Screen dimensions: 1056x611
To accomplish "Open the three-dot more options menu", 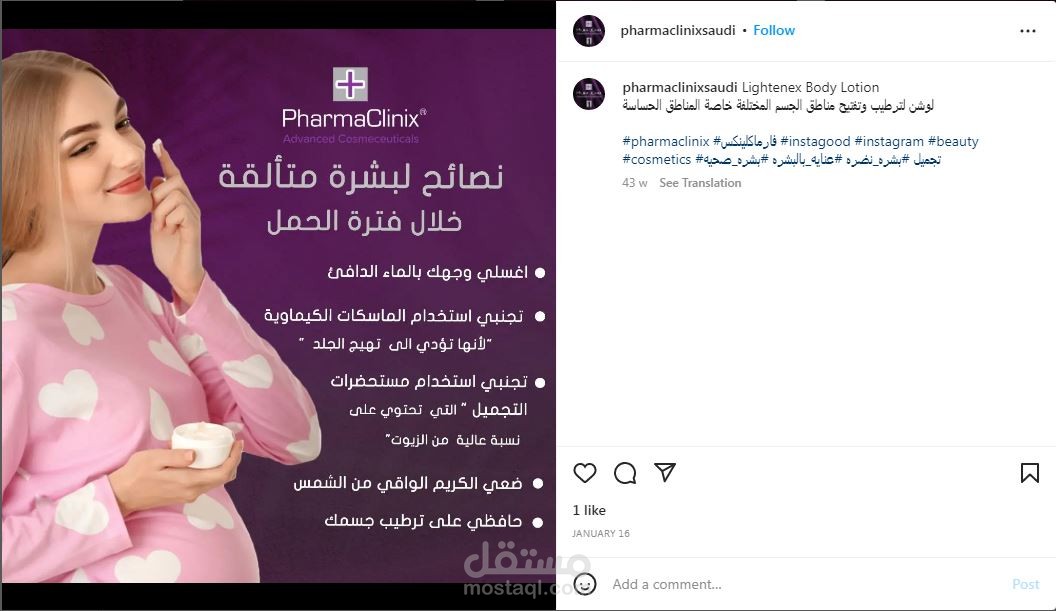I will 1028,31.
